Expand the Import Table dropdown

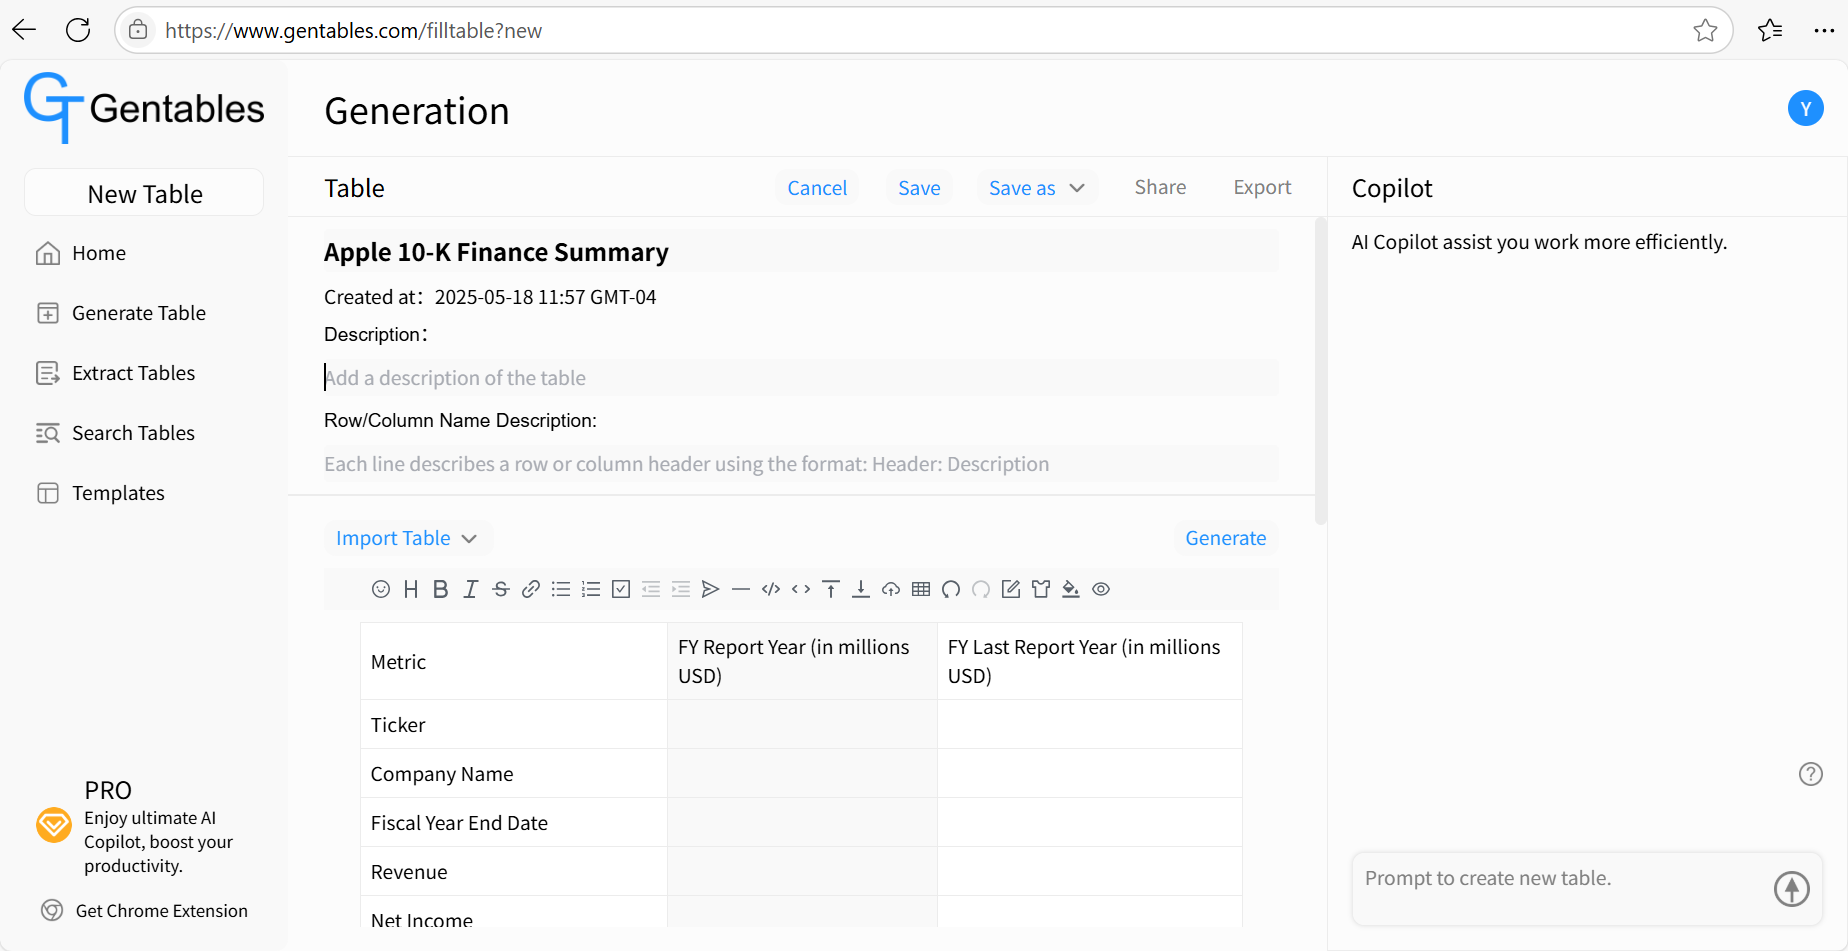(x=407, y=538)
